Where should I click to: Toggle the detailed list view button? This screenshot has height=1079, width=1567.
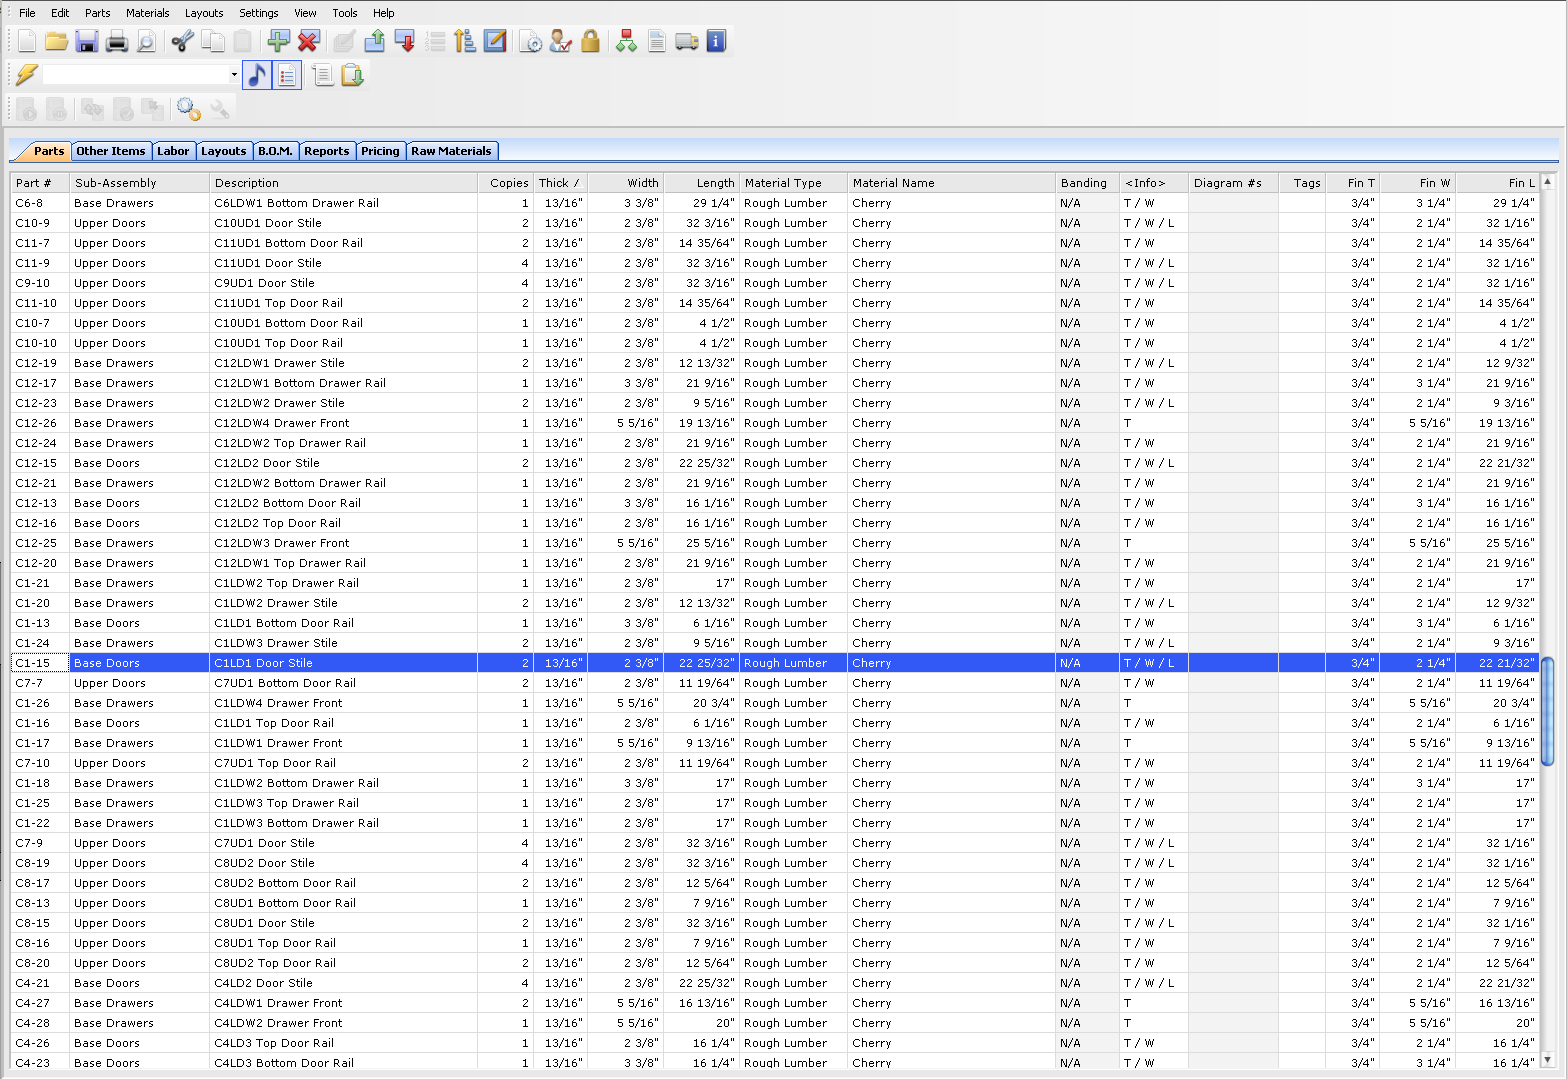(287, 74)
